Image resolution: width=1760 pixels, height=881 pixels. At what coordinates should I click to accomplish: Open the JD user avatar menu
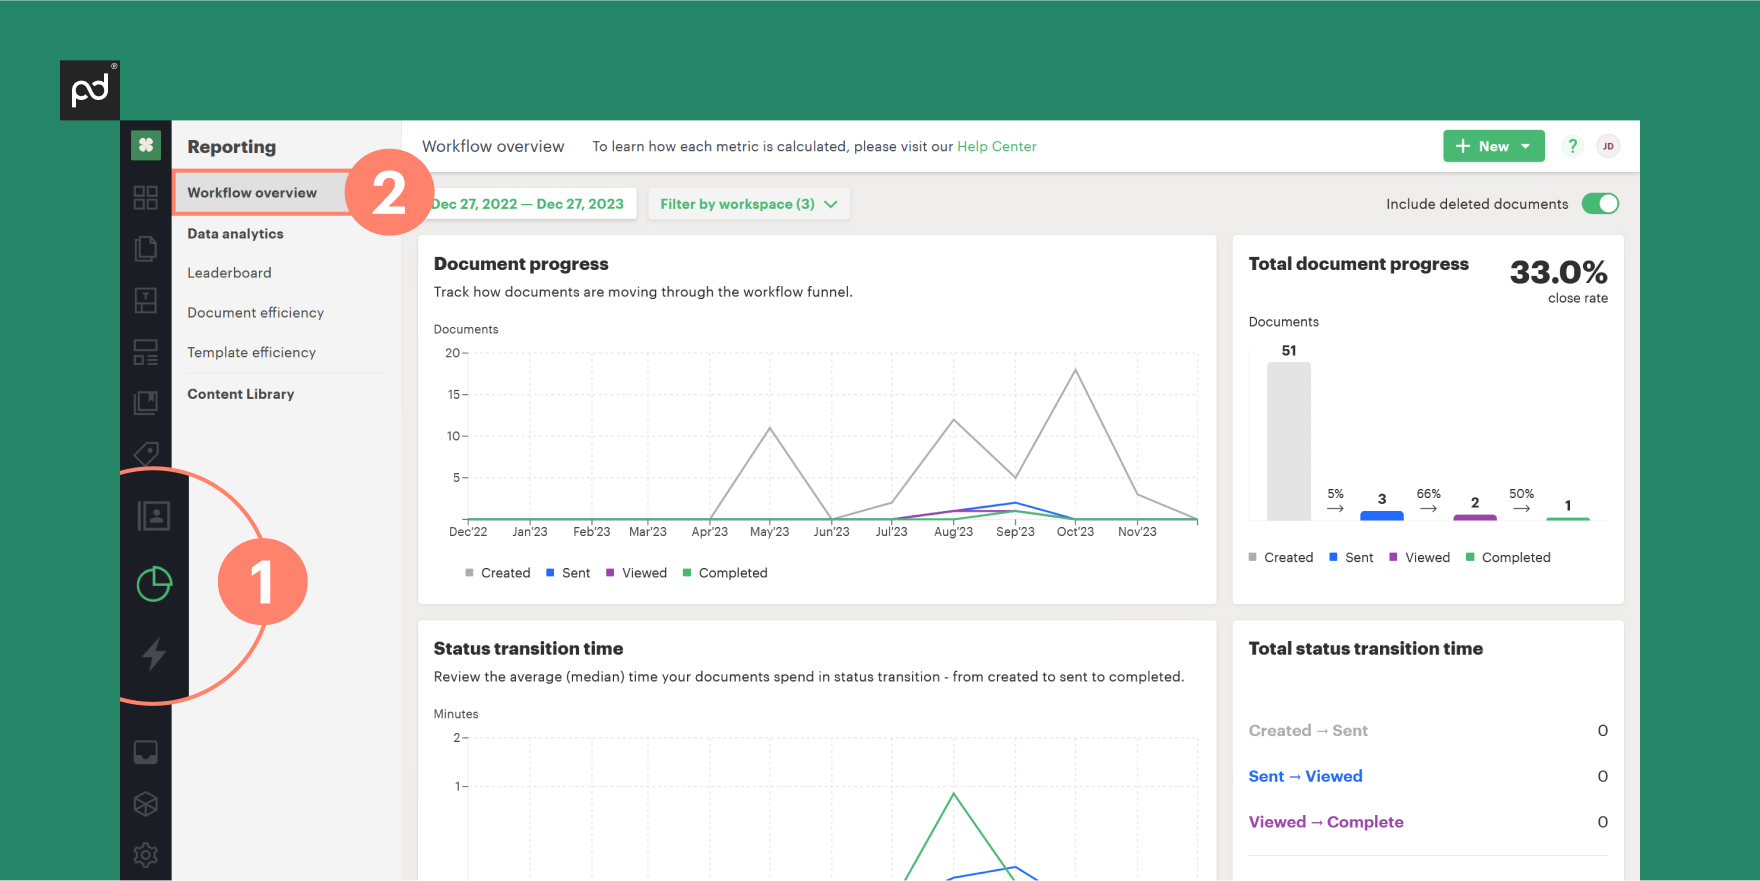(x=1608, y=146)
